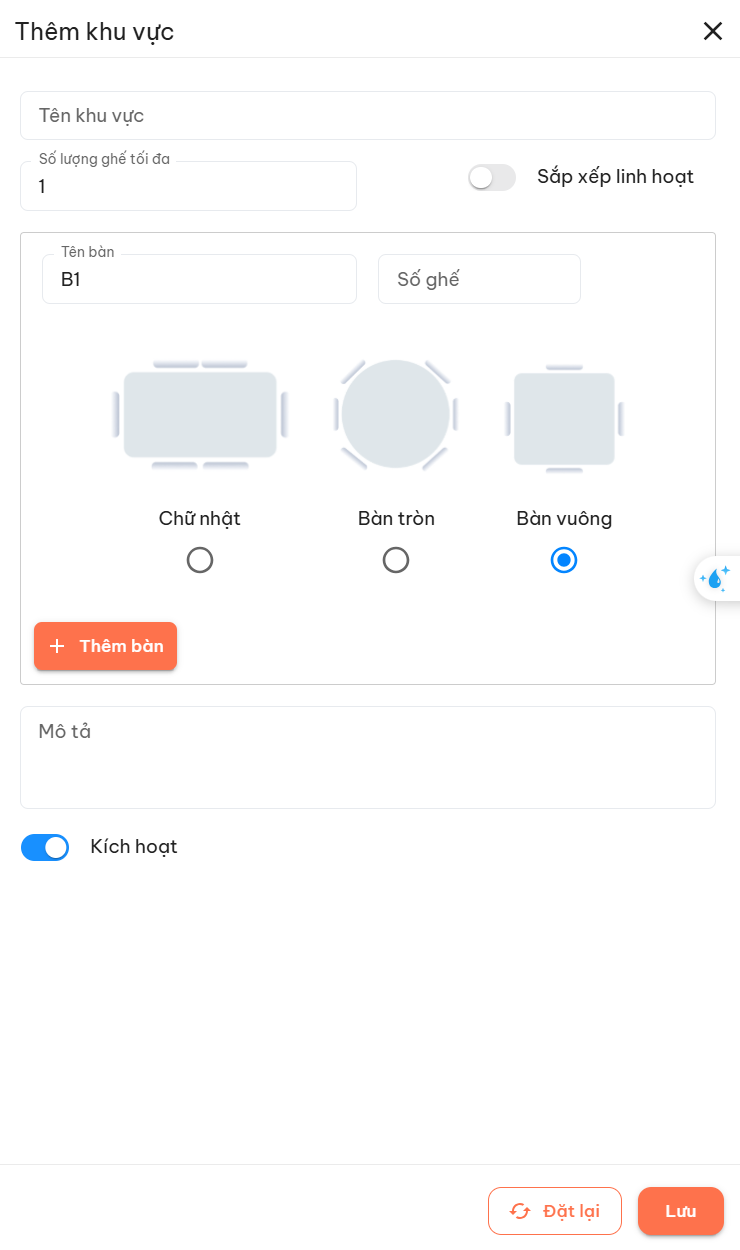Click the floating water drop sparkle icon
This screenshot has height=1250, width=740.
[x=716, y=578]
